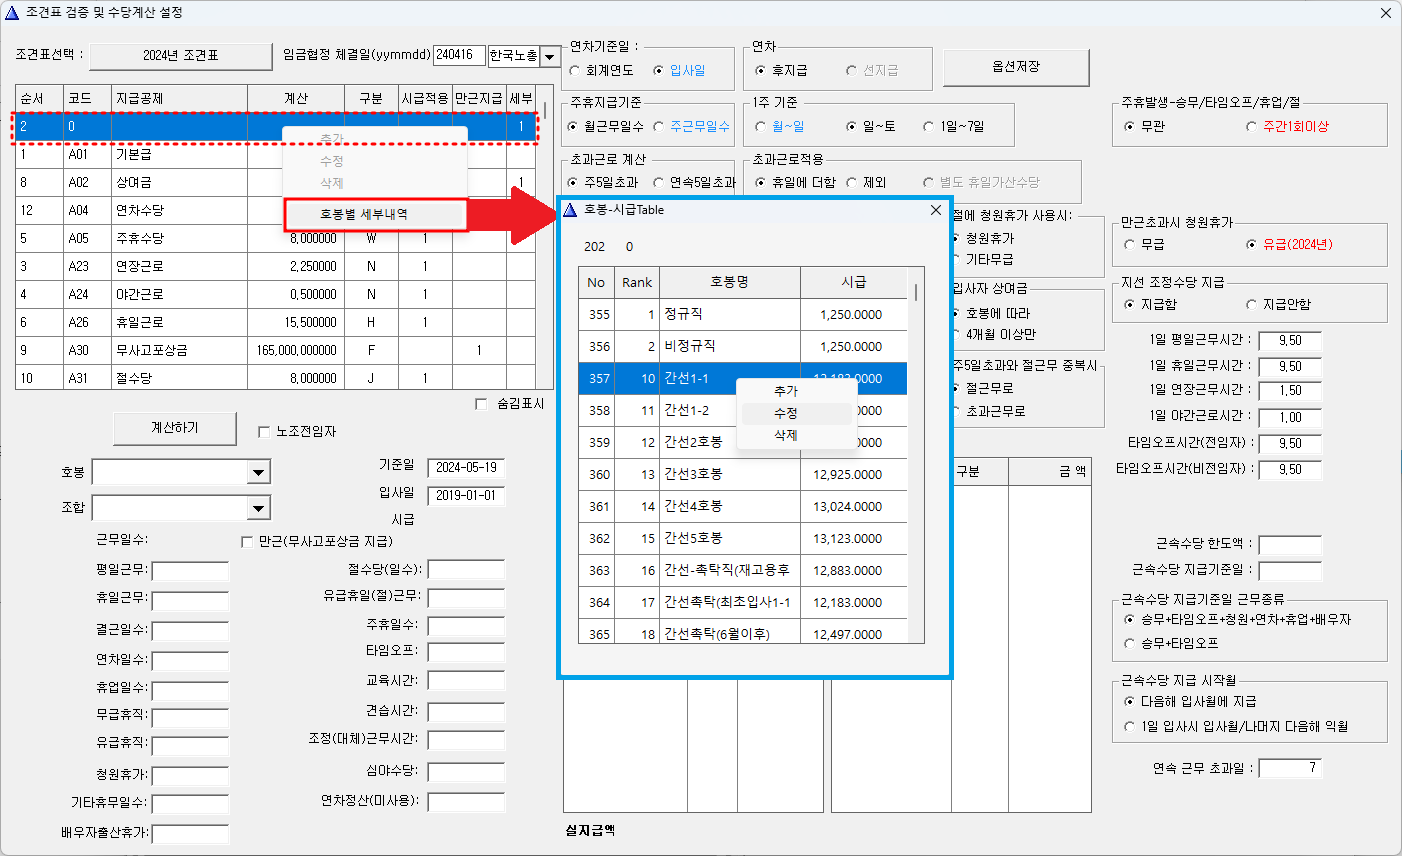Viewport: 1402px width, 856px height.
Task: Select the A05 주휴수당 row
Action: [277, 239]
